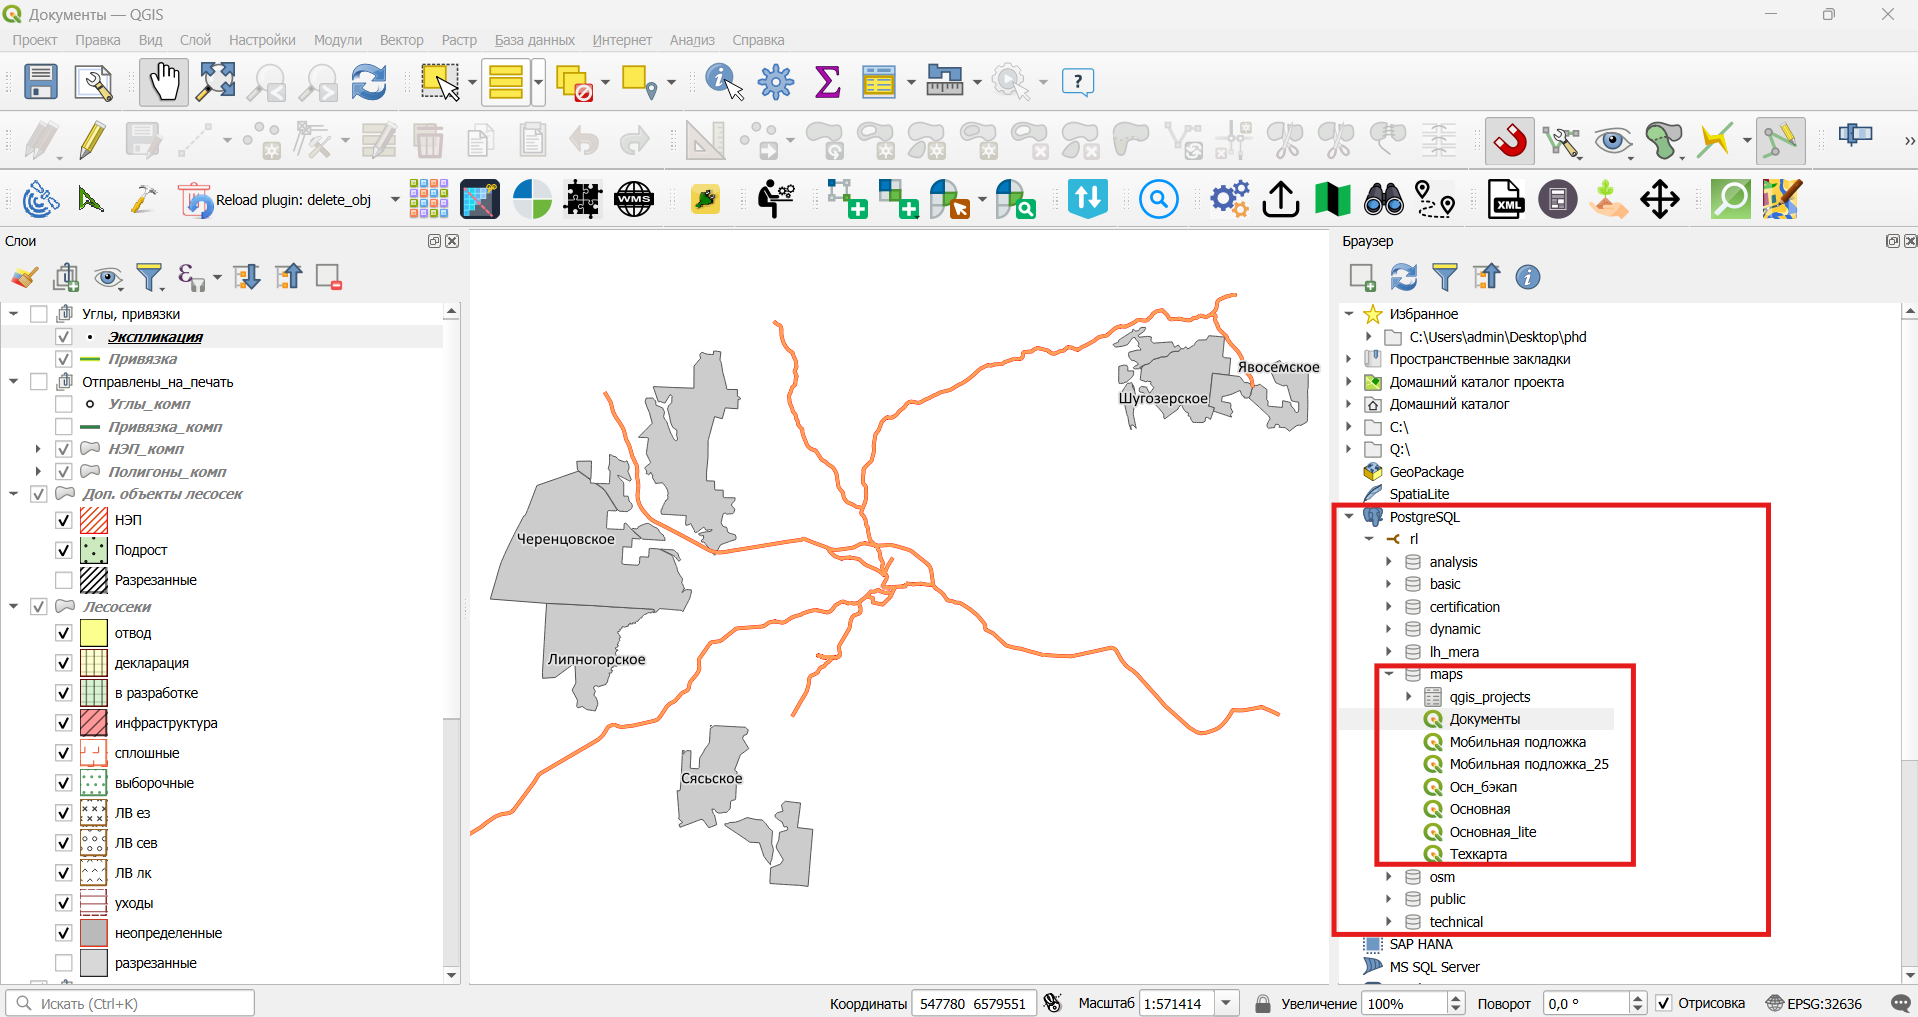1918x1017 pixels.
Task: Click the Identify Features tool icon
Action: pos(724,82)
